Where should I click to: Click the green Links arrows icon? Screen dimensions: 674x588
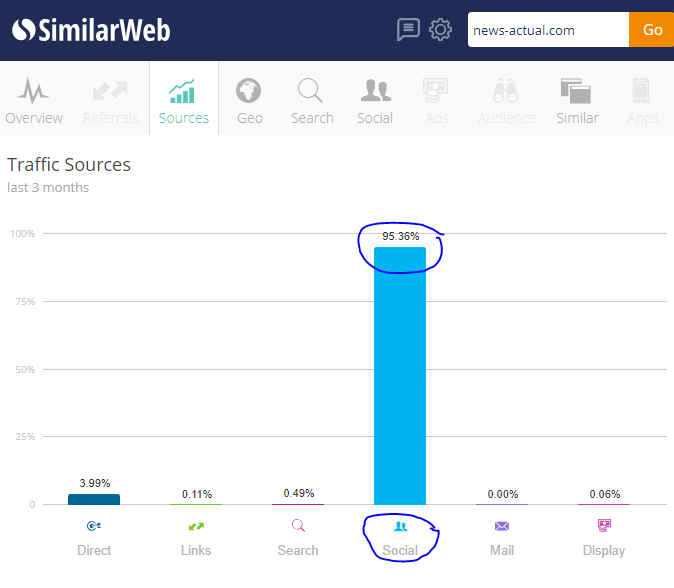pyautogui.click(x=196, y=526)
